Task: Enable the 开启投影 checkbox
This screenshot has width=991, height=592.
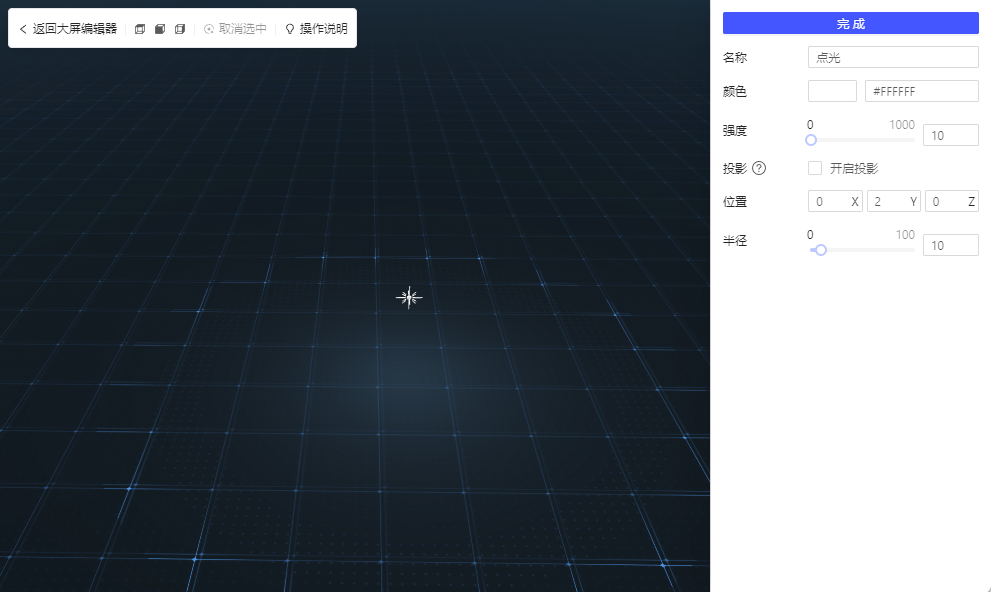Action: click(815, 168)
